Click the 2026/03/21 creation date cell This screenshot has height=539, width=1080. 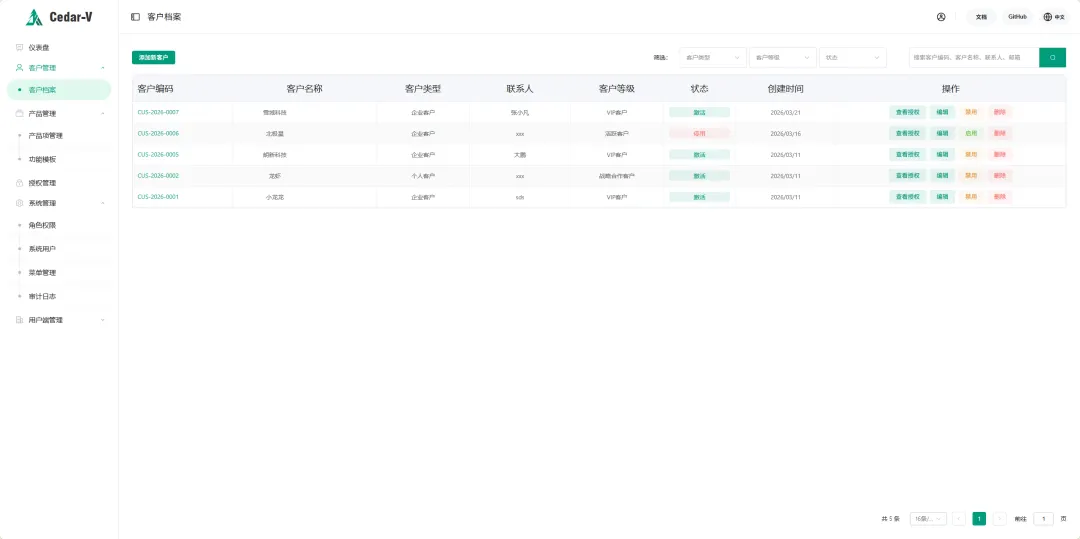tap(785, 112)
